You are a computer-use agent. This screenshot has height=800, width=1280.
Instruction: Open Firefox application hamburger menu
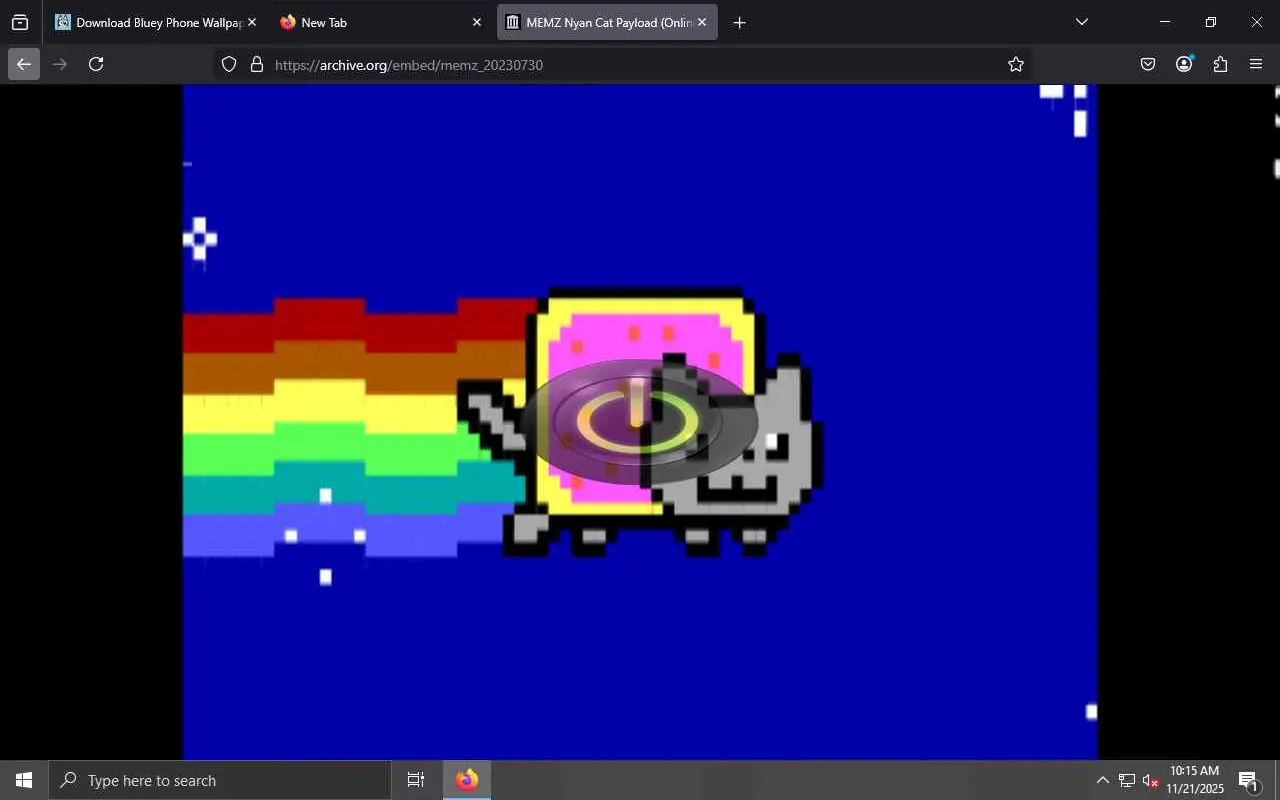coord(1256,64)
